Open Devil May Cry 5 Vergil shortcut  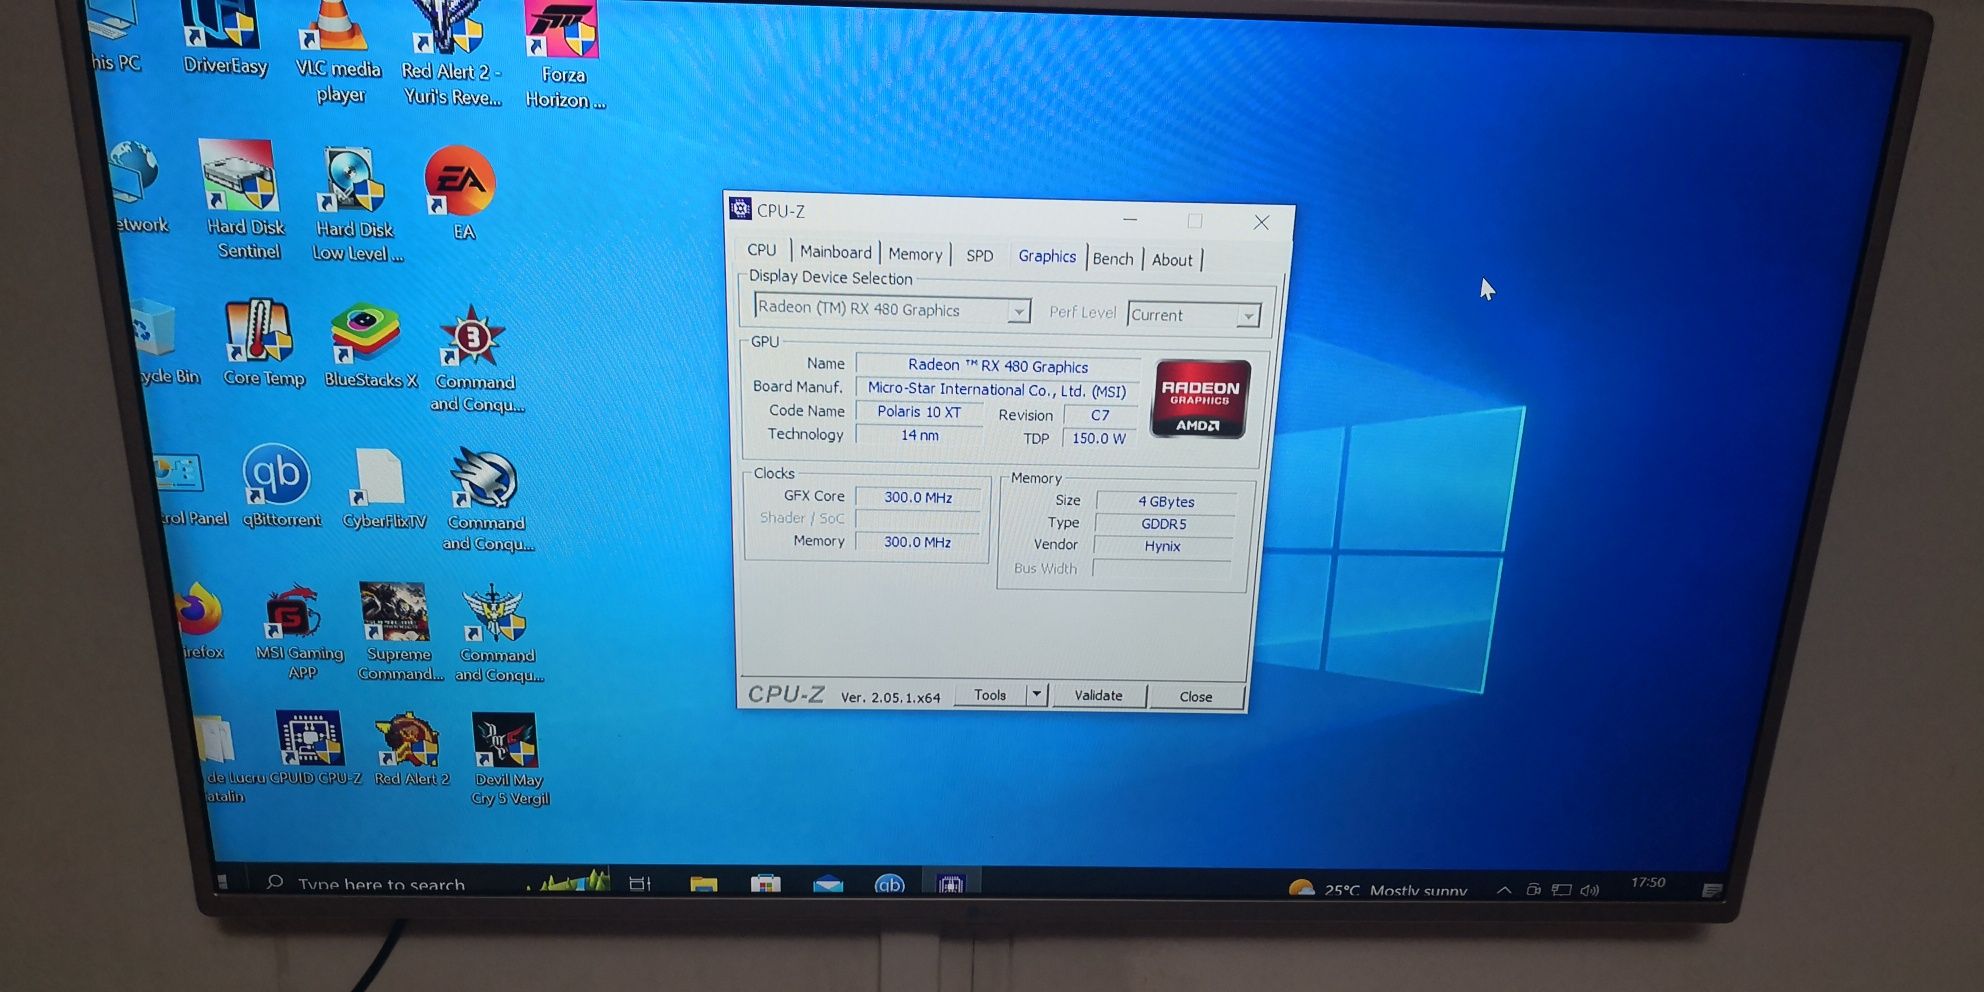pyautogui.click(x=508, y=760)
